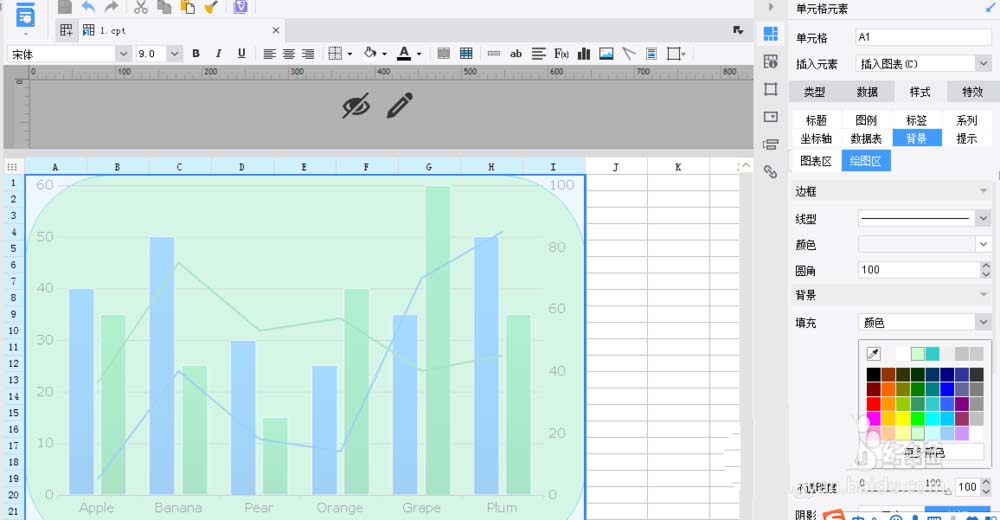Viewport: 1000px width, 520px height.
Task: Insert plain text with ab icon
Action: pos(516,54)
